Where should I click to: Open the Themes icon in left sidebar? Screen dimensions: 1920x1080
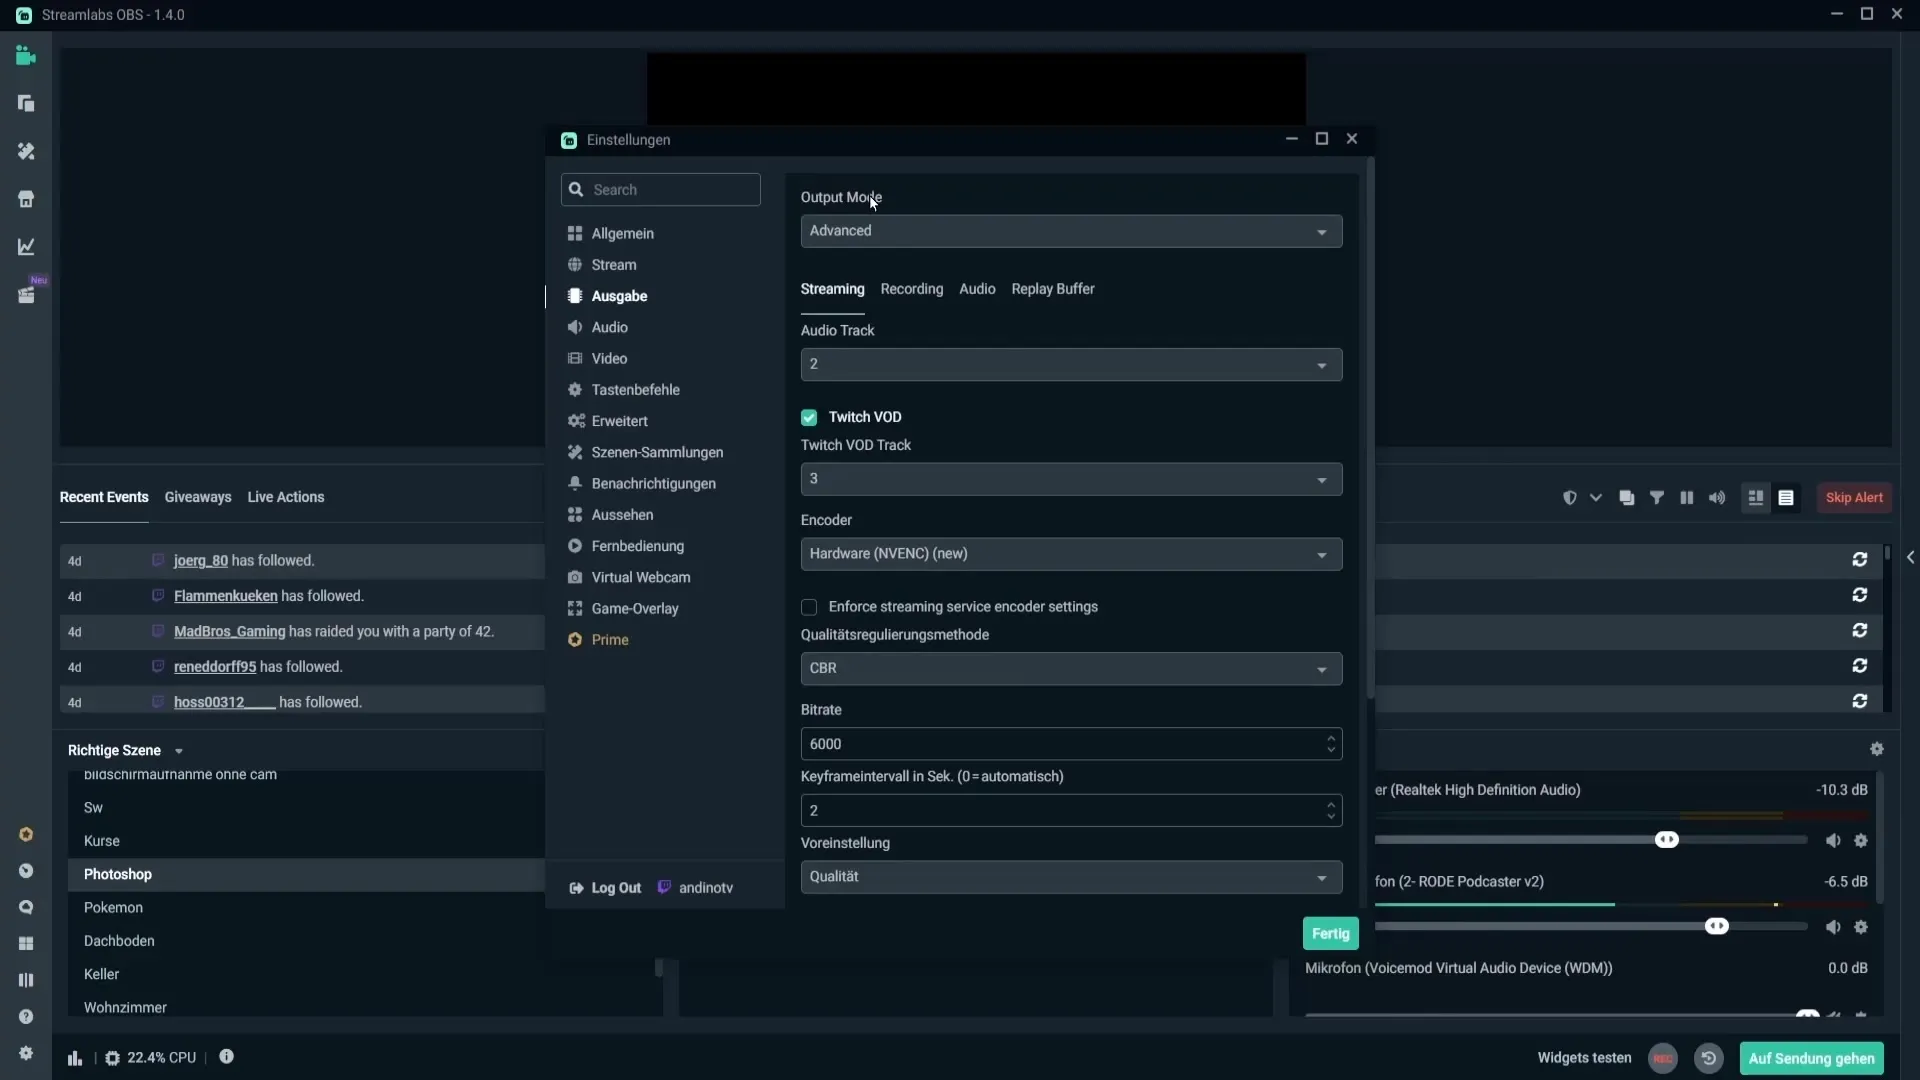[26, 151]
